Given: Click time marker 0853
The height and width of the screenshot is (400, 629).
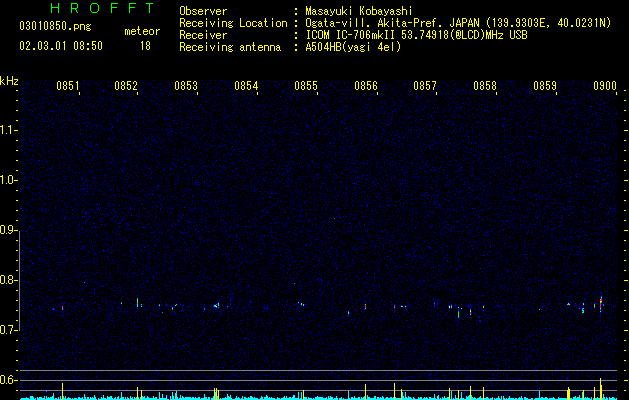Looking at the screenshot, I should click(186, 86).
